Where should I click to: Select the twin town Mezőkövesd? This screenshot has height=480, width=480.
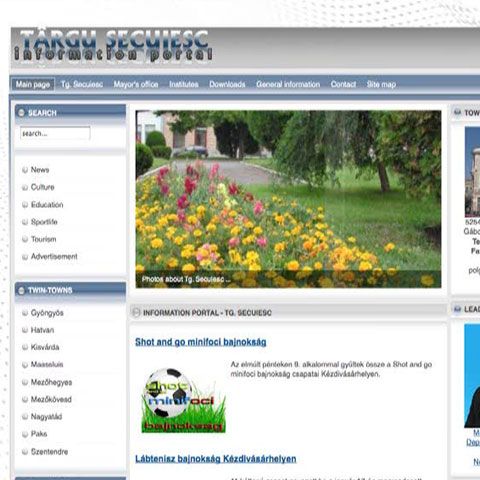point(51,399)
